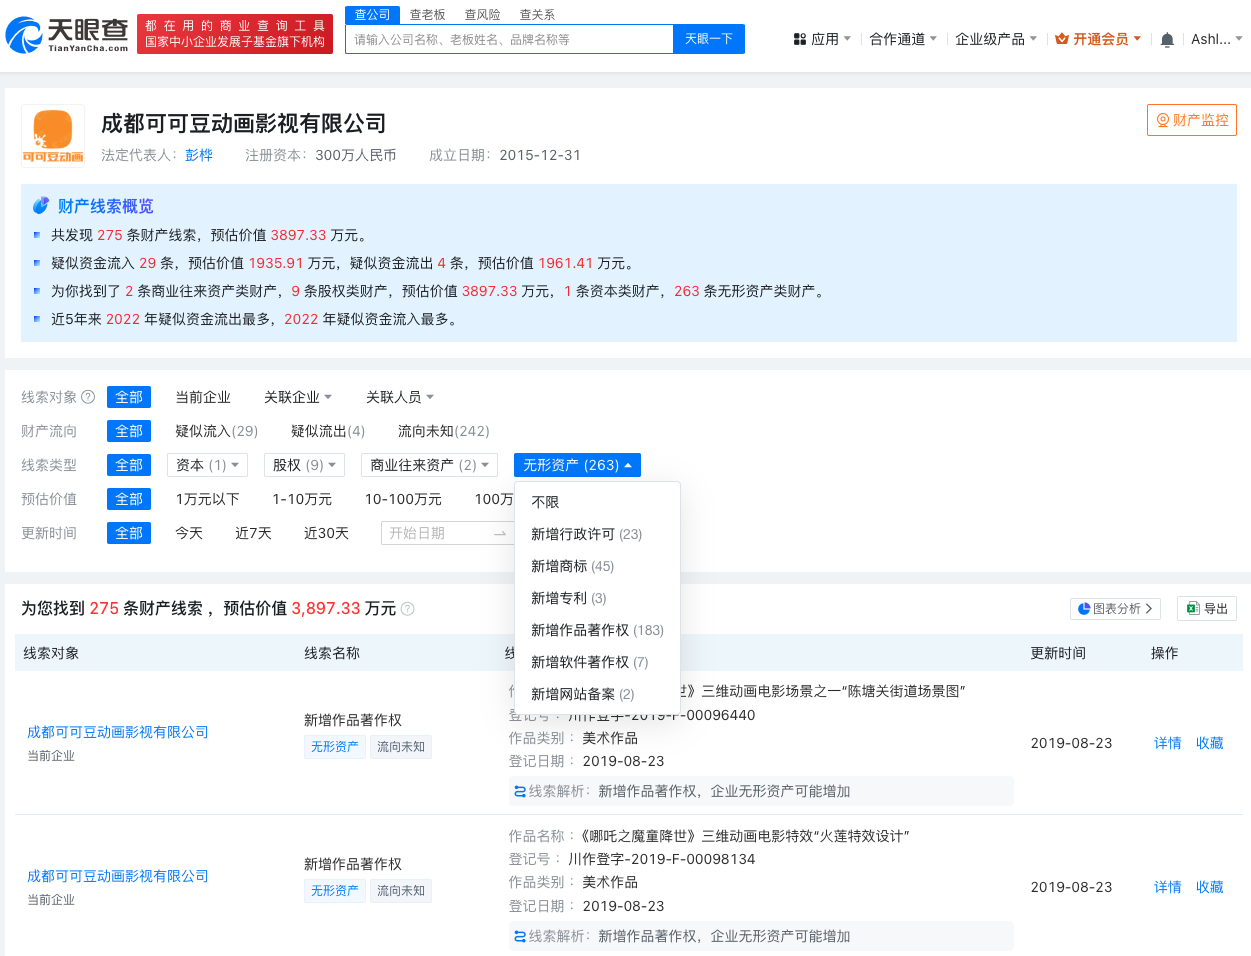Select the 1-10万元 value filter

tap(301, 499)
